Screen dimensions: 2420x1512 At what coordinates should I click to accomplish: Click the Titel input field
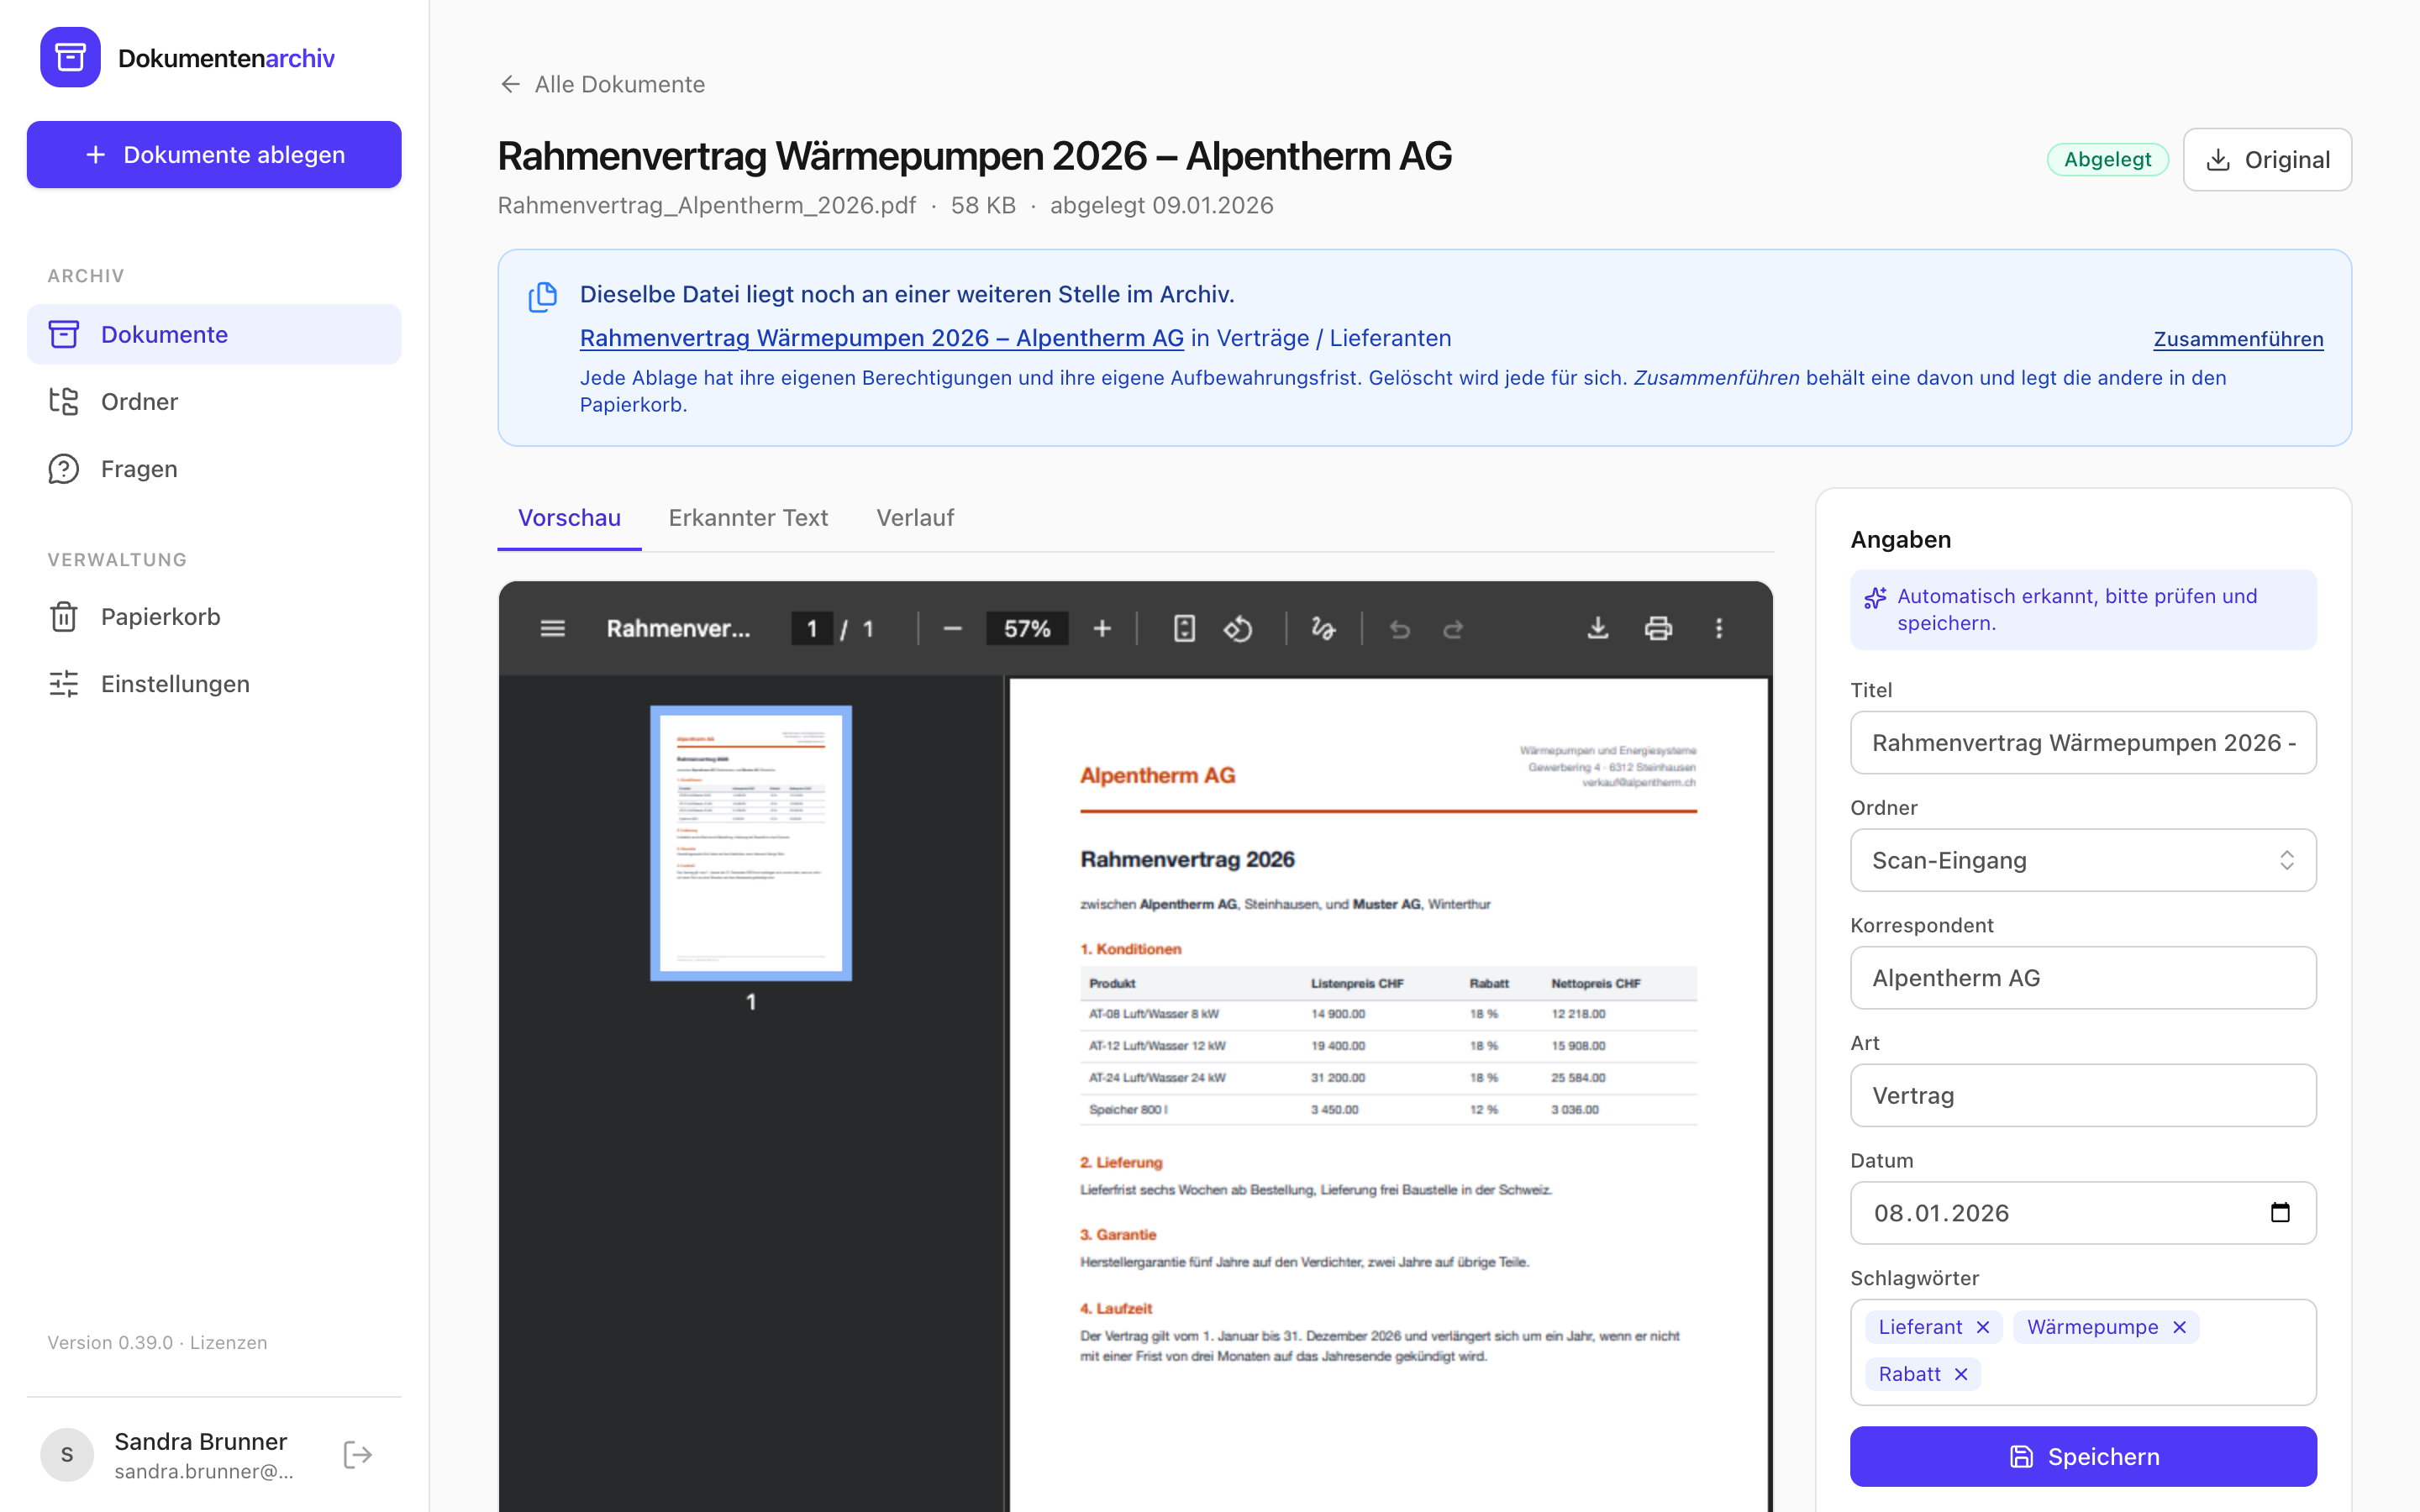click(2083, 742)
